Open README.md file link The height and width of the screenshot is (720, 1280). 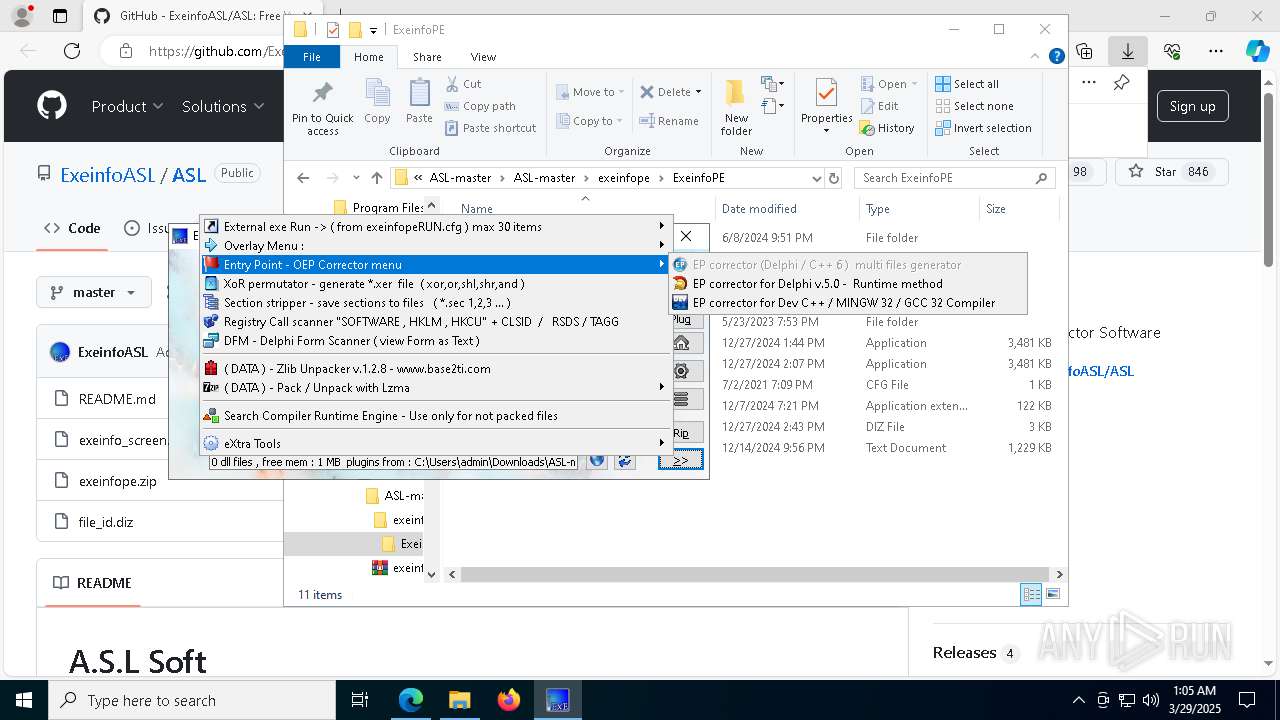tap(117, 399)
